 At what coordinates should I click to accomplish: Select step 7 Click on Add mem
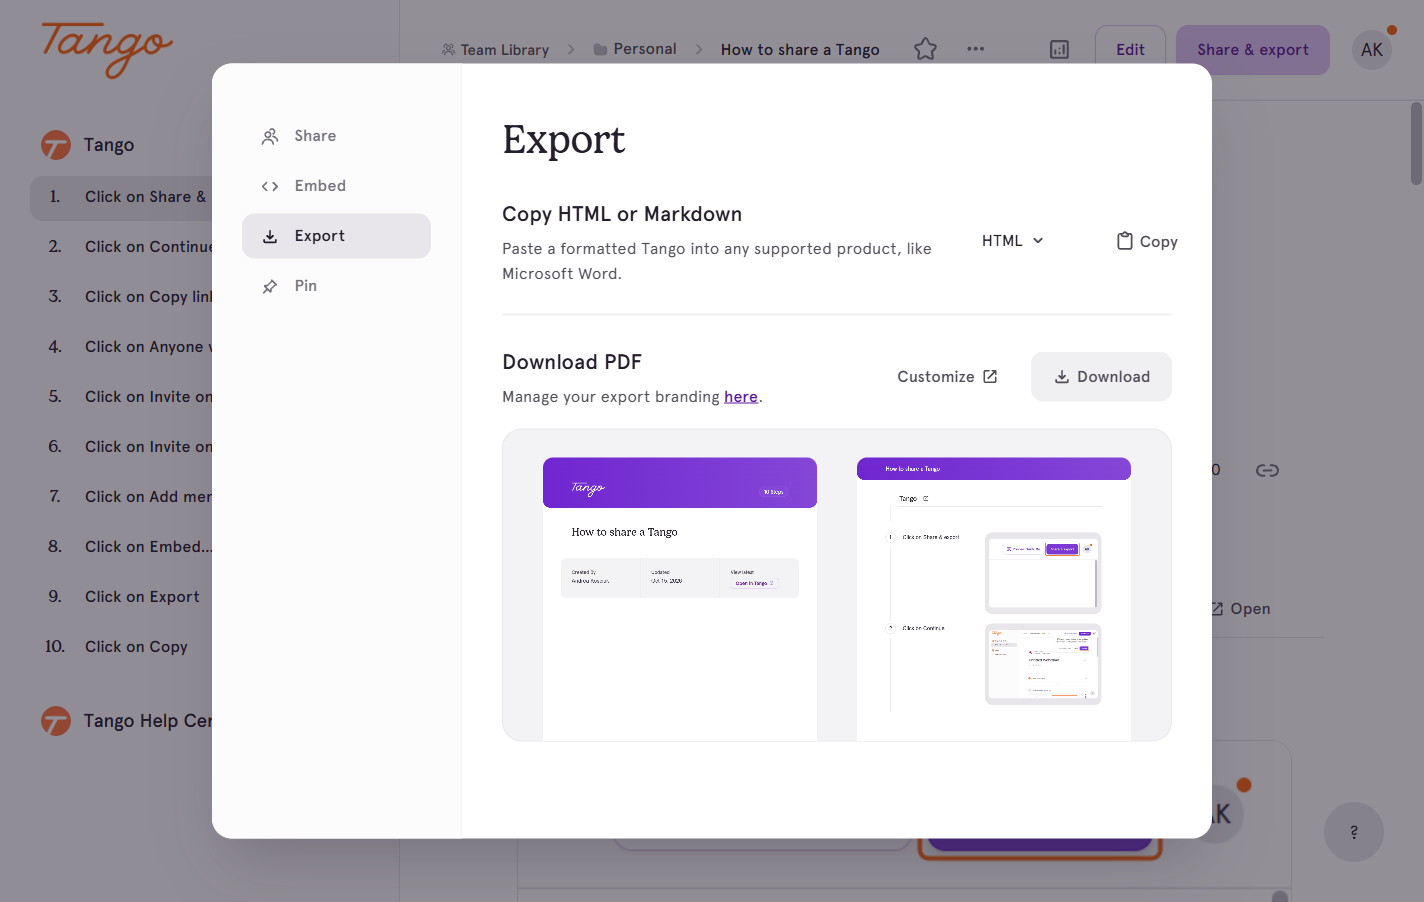click(x=122, y=497)
